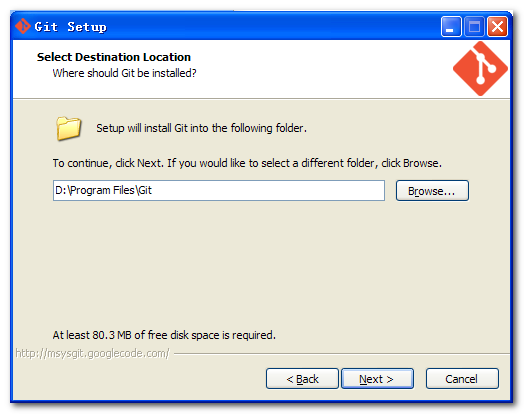524x414 pixels.
Task: Minimize the Git Setup window
Action: click(x=451, y=26)
